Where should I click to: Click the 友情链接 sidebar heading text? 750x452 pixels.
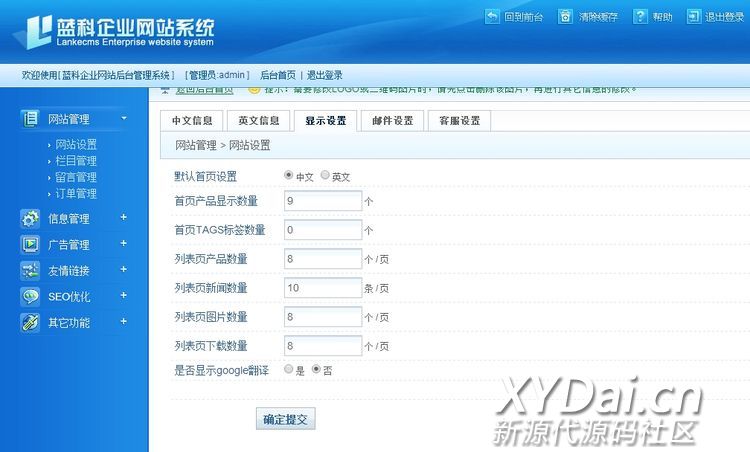pos(68,271)
